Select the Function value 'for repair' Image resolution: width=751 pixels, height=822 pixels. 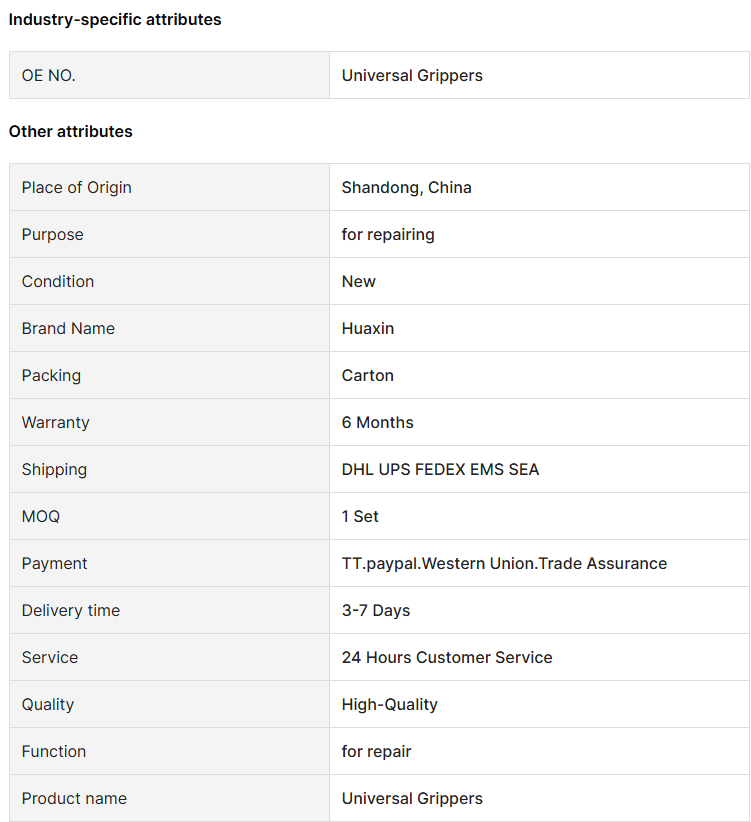(x=376, y=751)
